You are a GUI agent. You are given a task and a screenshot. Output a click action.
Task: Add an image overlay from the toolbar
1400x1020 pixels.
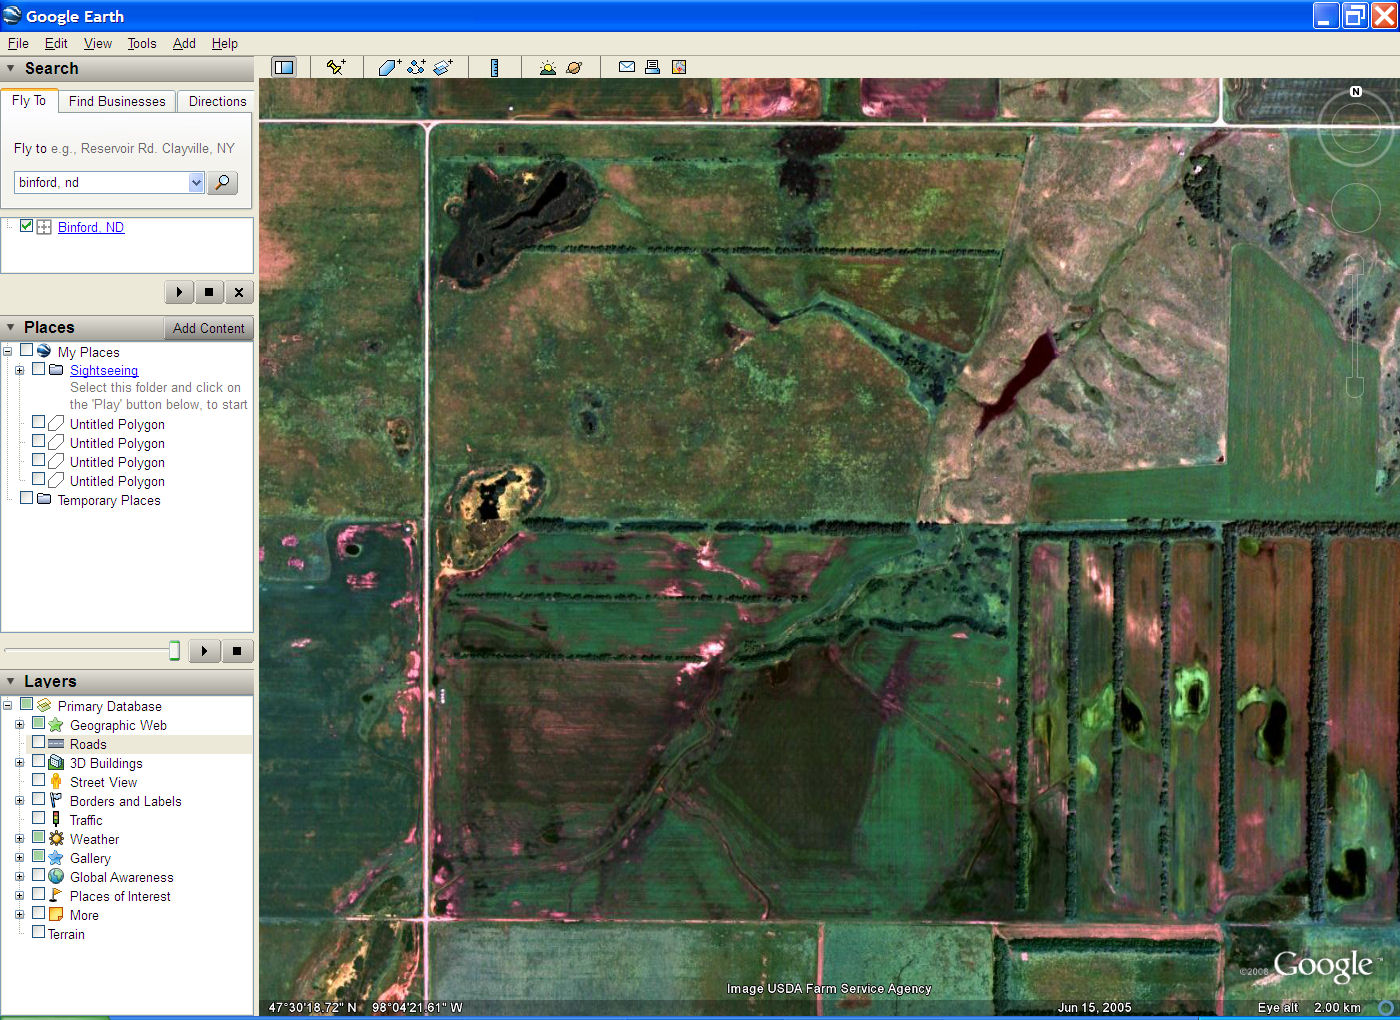(x=443, y=67)
